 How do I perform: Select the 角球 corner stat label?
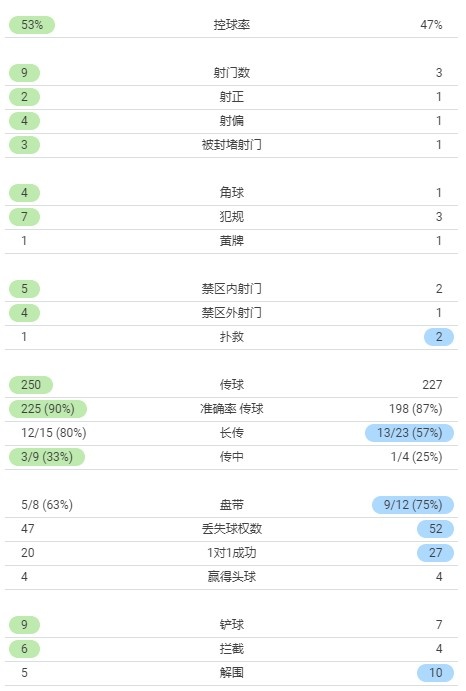tap(232, 193)
